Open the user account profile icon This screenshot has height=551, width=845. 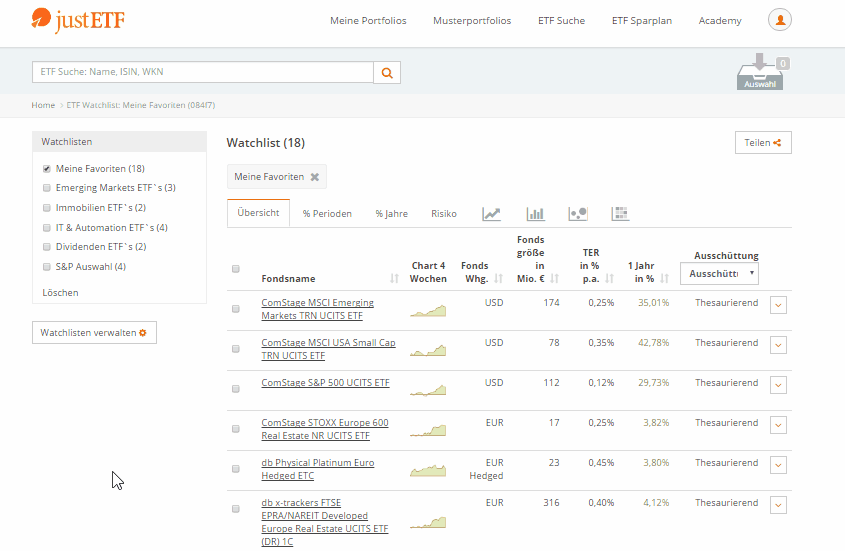click(x=779, y=20)
